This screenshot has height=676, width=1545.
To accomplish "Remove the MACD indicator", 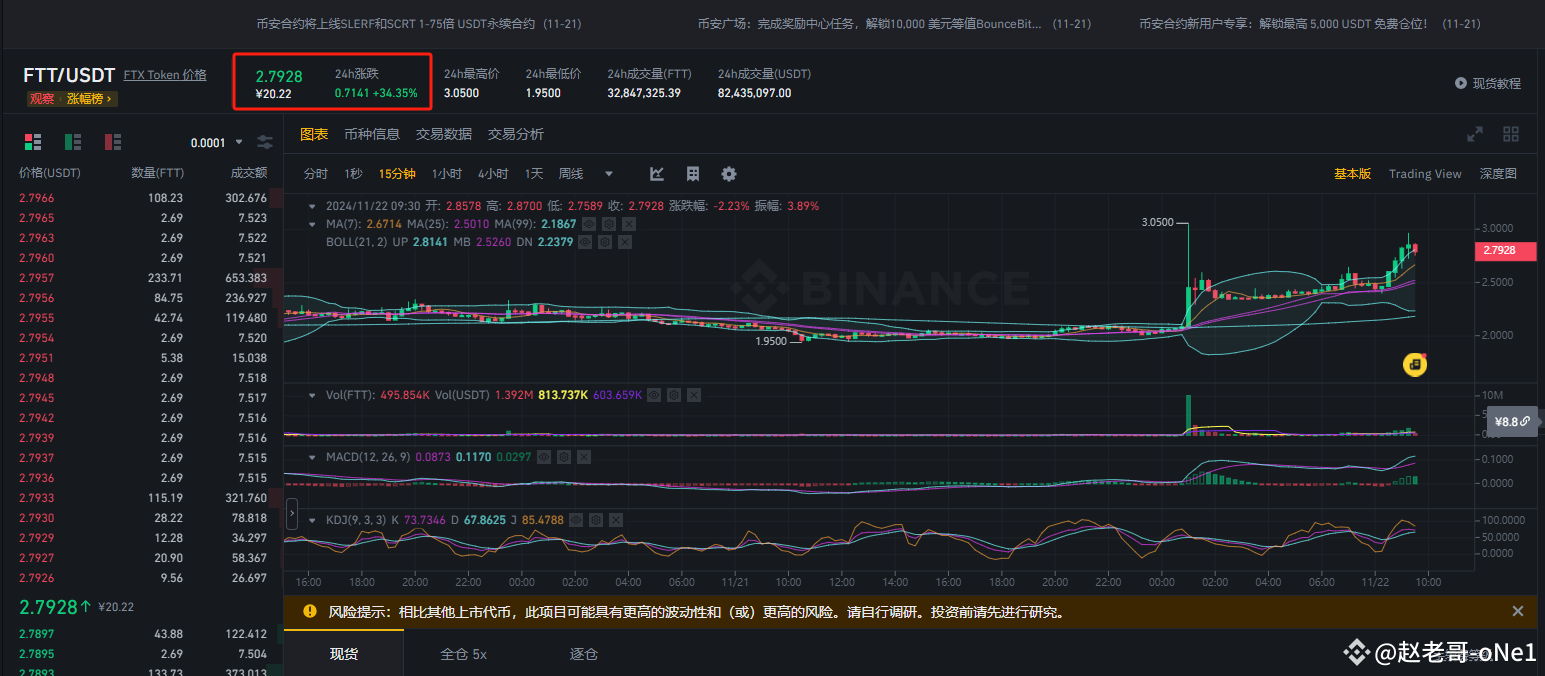I will (x=583, y=457).
